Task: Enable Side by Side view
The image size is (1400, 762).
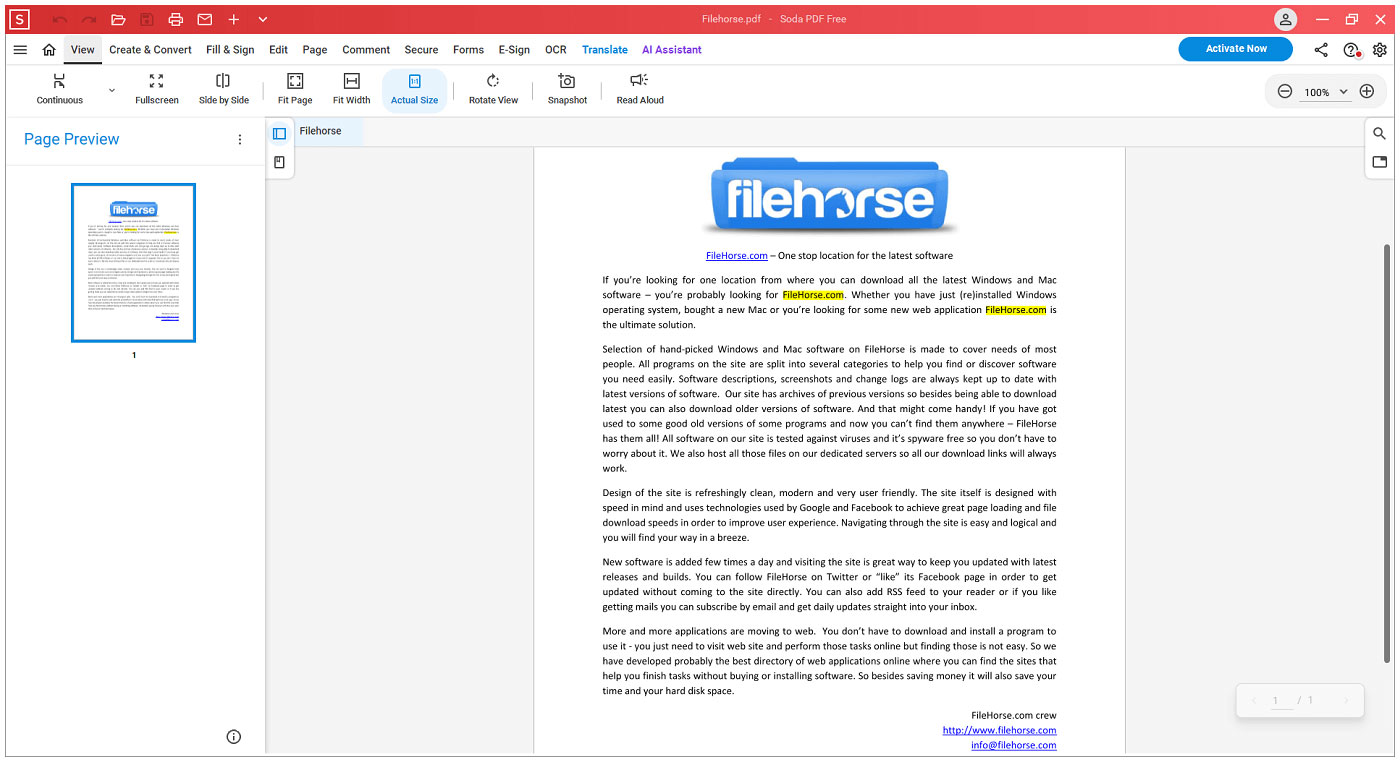Action: (x=223, y=89)
